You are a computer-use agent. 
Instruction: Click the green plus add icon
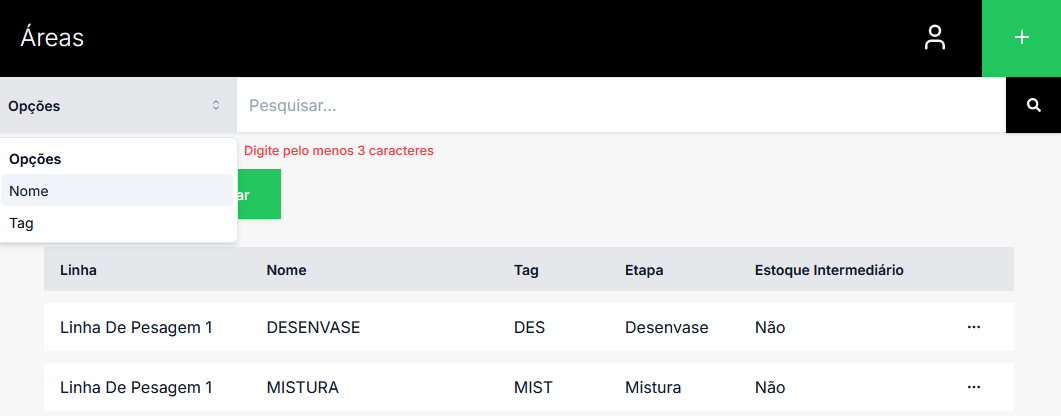(x=1021, y=38)
